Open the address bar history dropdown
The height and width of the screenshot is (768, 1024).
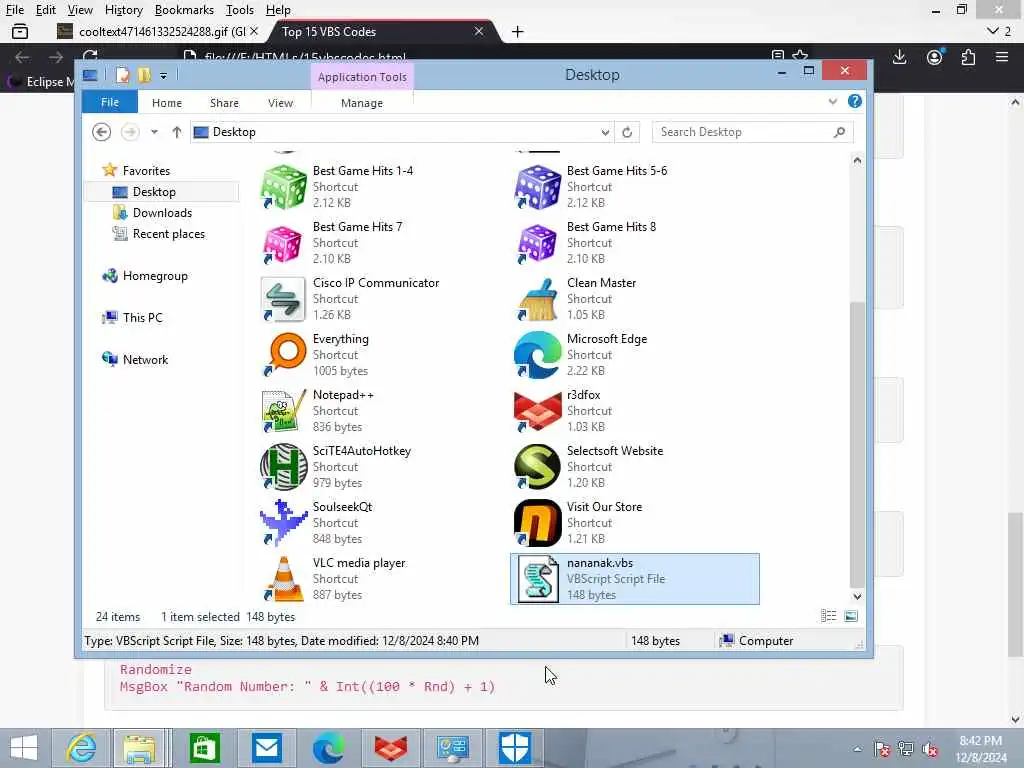tap(605, 132)
